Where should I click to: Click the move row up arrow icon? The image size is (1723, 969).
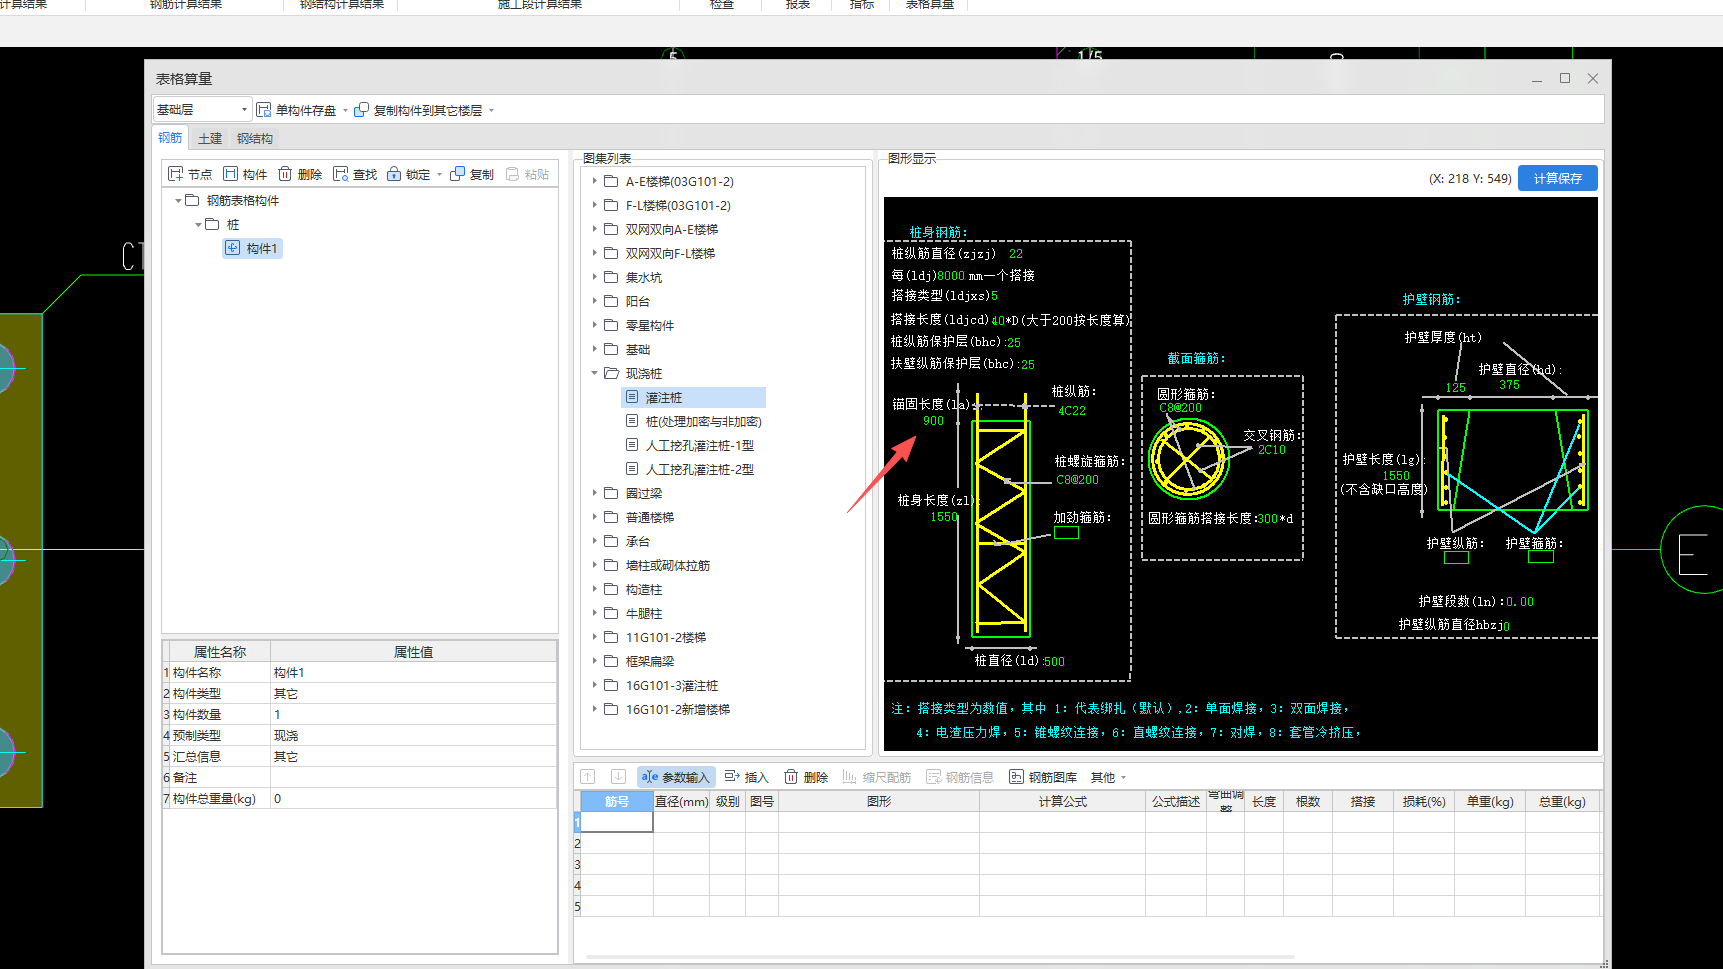588,777
